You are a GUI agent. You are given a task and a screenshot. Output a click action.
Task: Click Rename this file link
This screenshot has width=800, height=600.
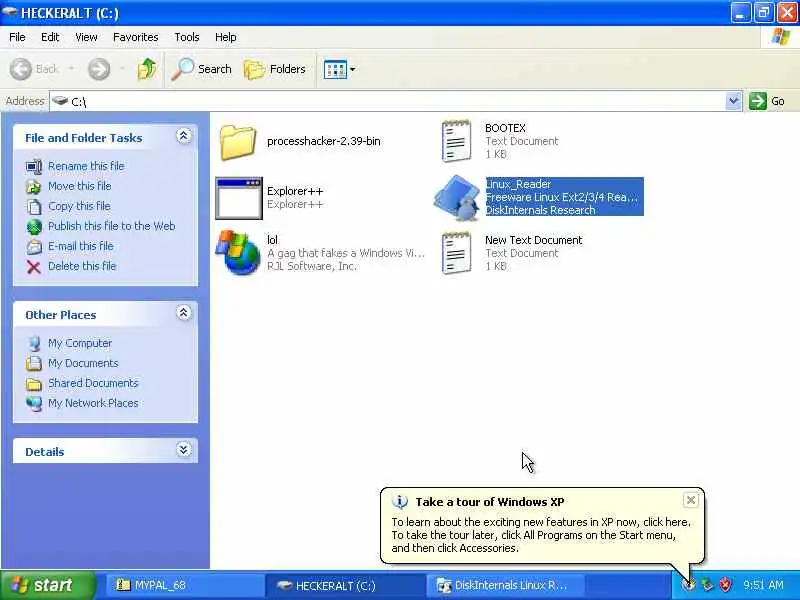click(86, 166)
